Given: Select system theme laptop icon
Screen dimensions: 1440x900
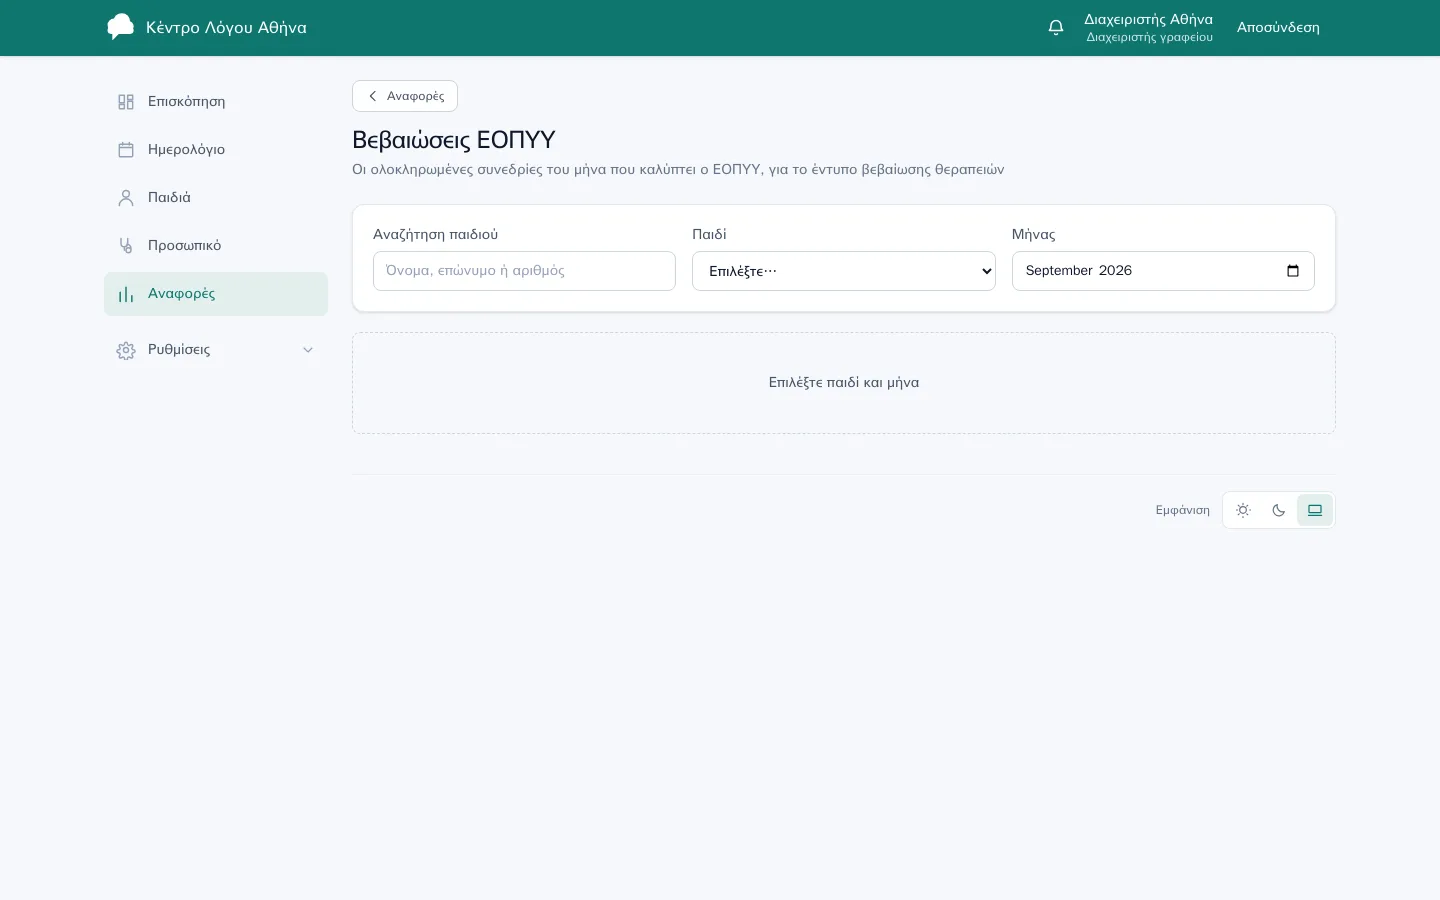Looking at the screenshot, I should pyautogui.click(x=1315, y=510).
